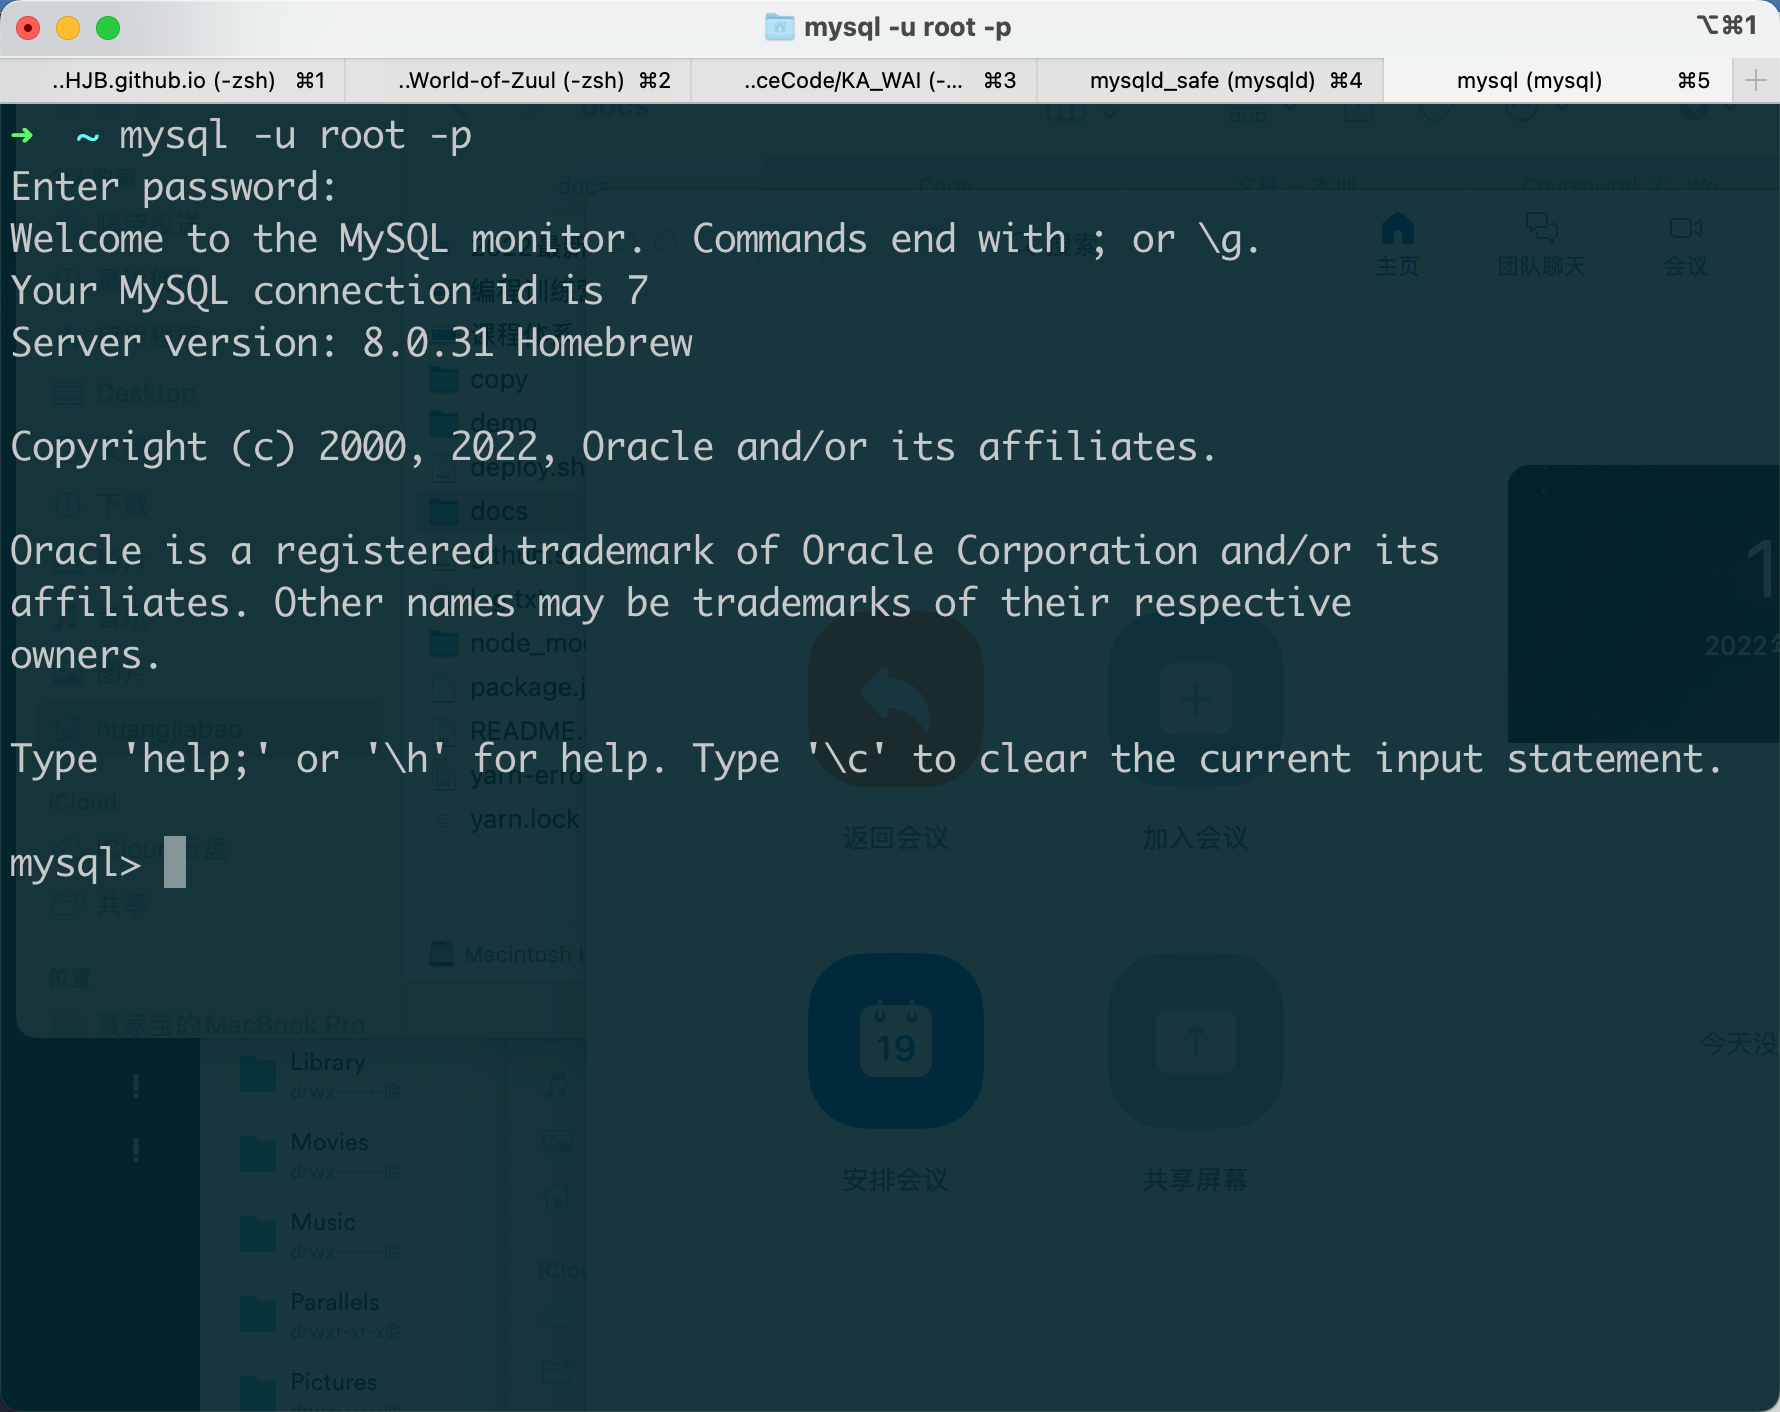Screen dimensions: 1780x1412
Task: Go to the mysqld_safe (mysqld) tab
Action: pyautogui.click(x=1210, y=80)
